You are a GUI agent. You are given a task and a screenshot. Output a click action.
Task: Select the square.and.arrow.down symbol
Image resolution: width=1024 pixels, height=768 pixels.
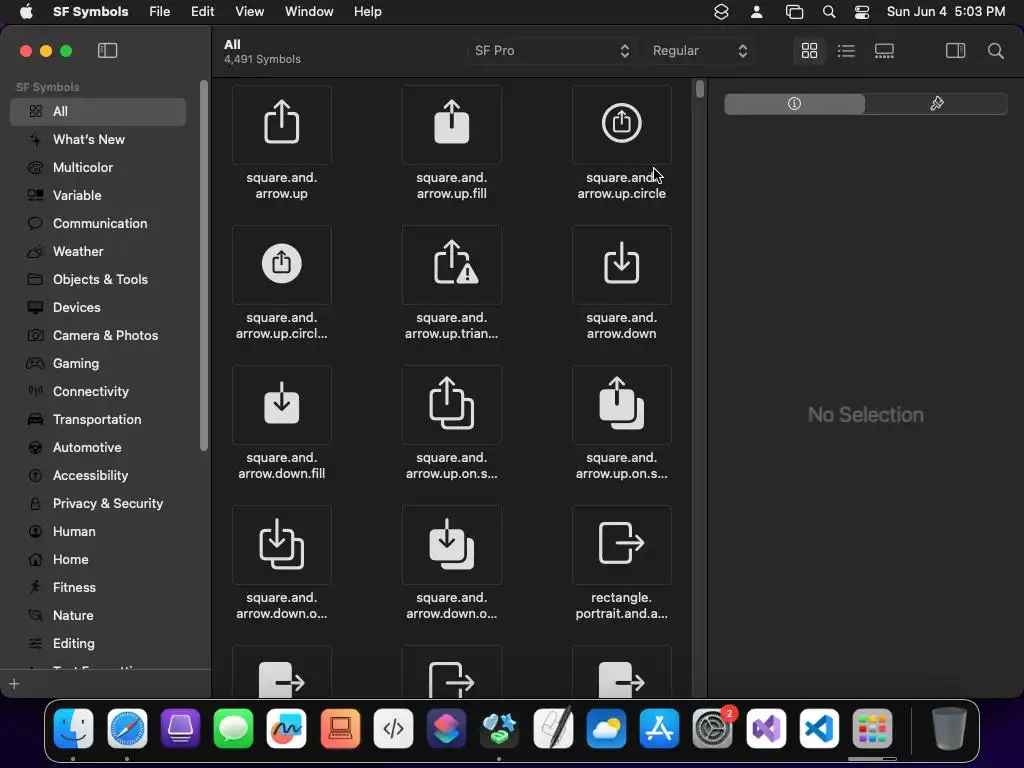pyautogui.click(x=621, y=264)
